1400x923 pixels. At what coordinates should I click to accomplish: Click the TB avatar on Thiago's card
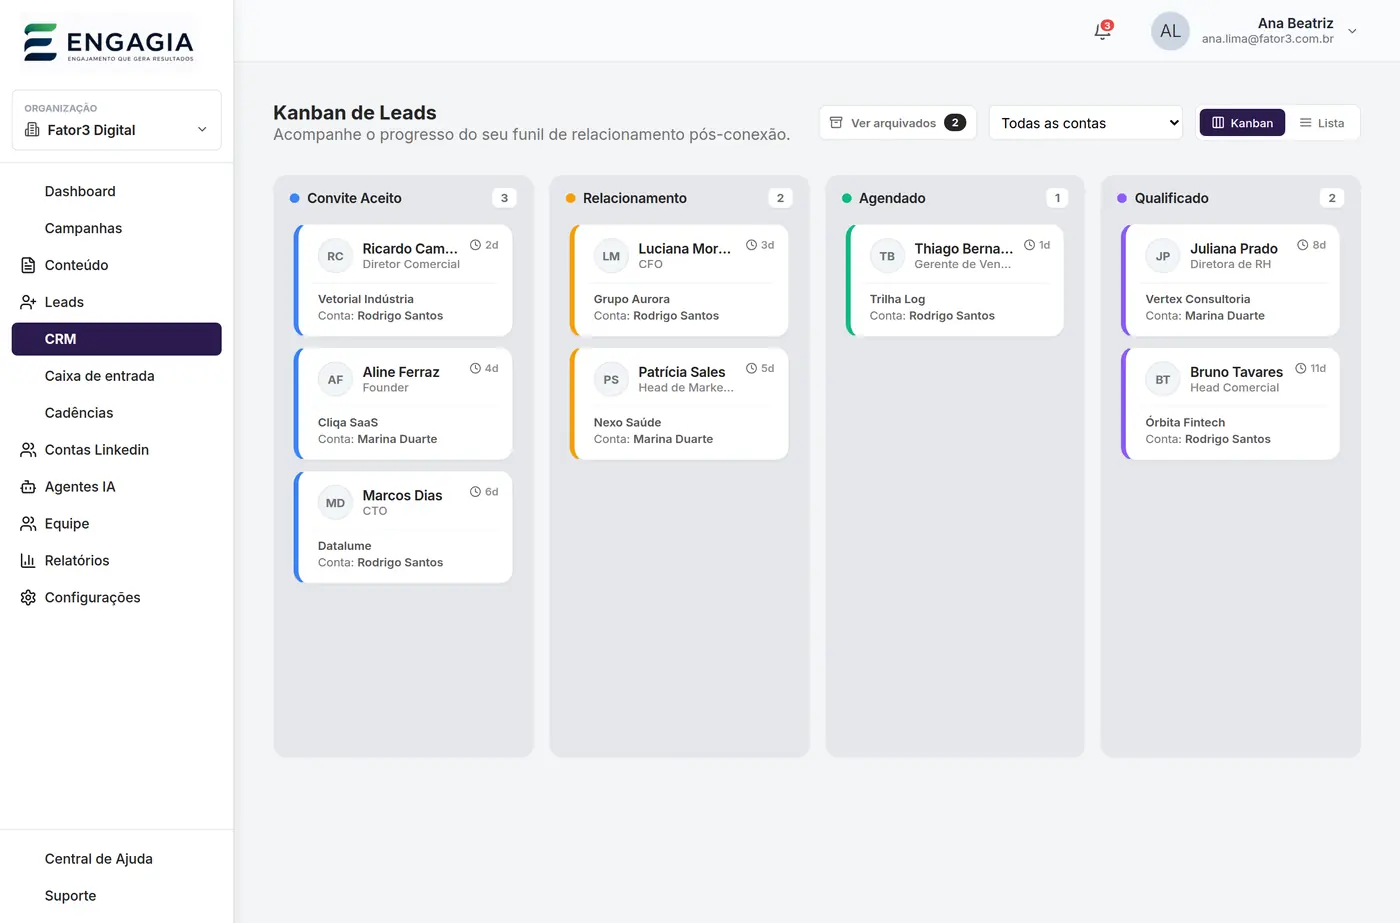tap(887, 256)
